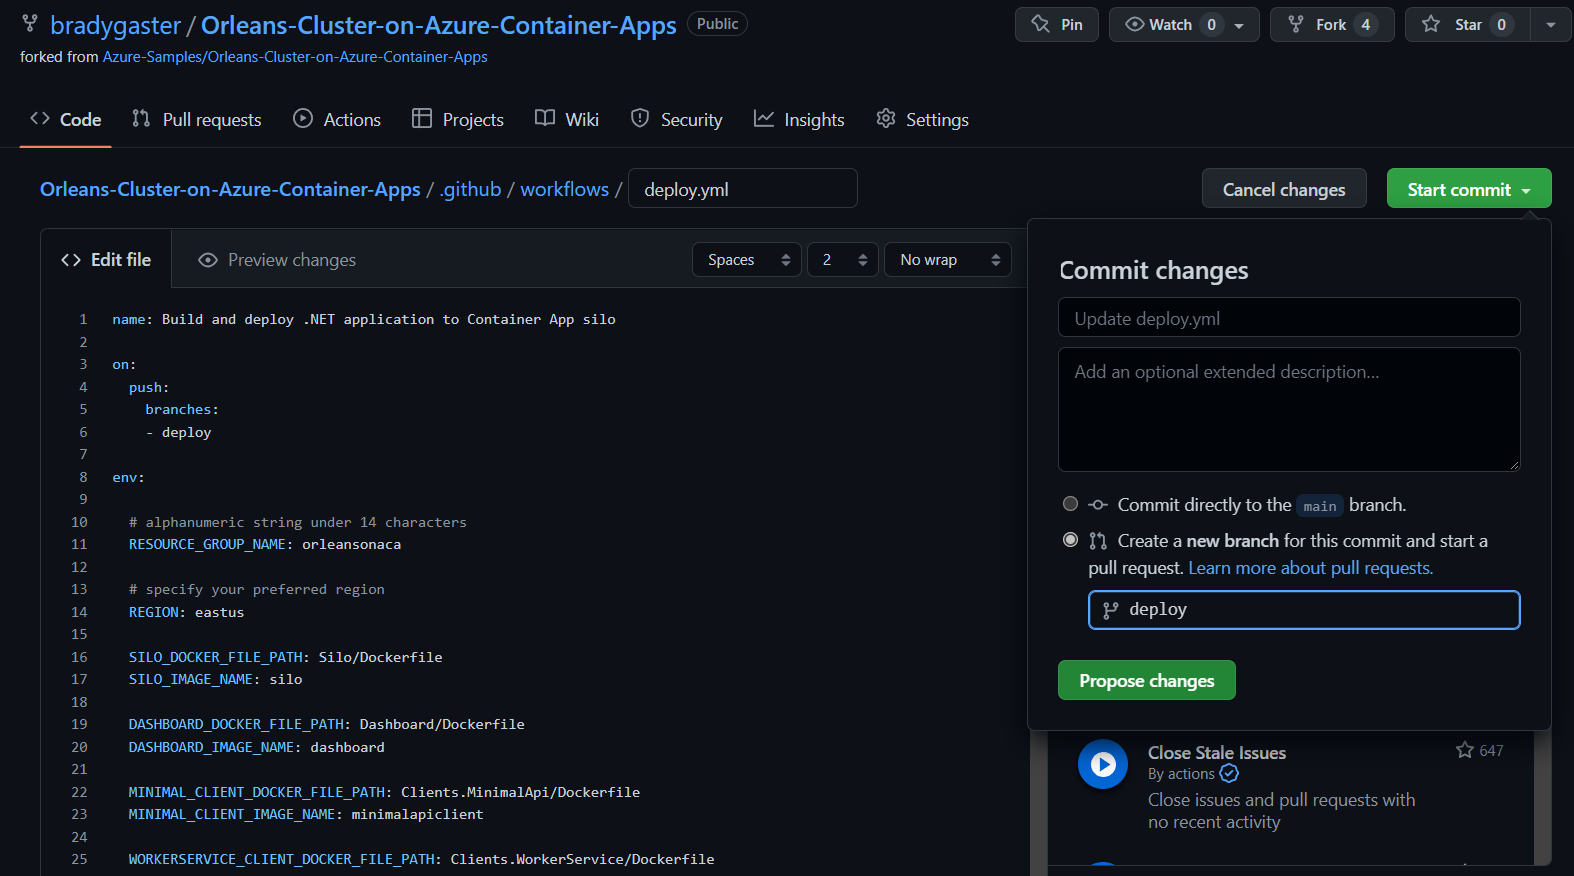Select create a new branch option
The width and height of the screenshot is (1574, 876).
tap(1070, 540)
